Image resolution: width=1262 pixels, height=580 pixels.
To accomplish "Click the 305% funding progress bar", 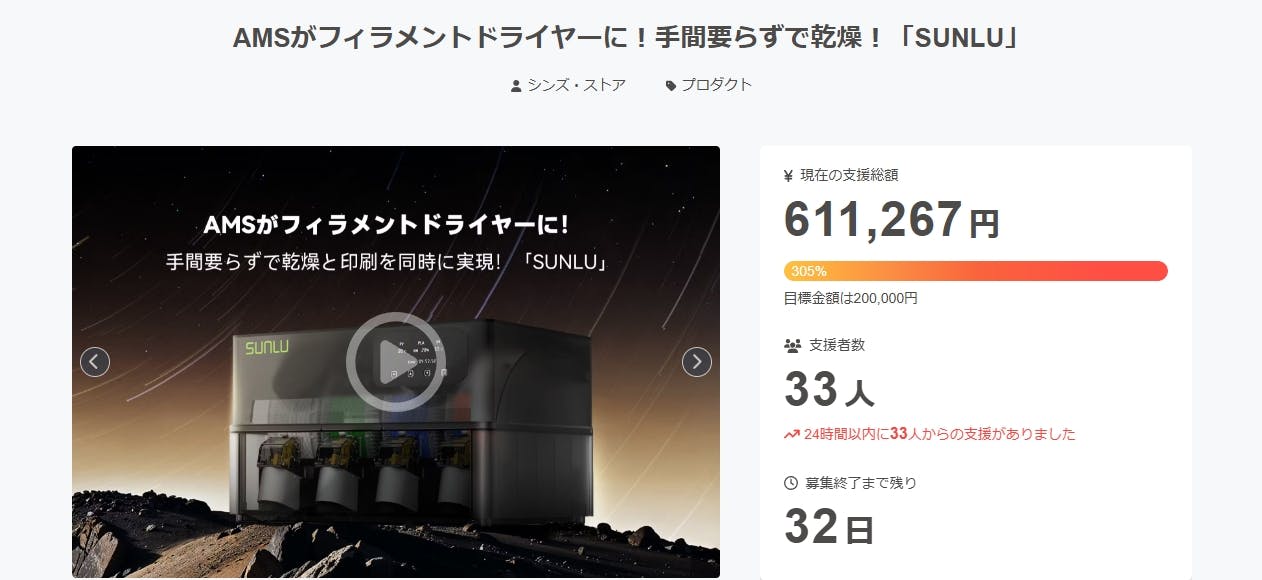I will [976, 271].
